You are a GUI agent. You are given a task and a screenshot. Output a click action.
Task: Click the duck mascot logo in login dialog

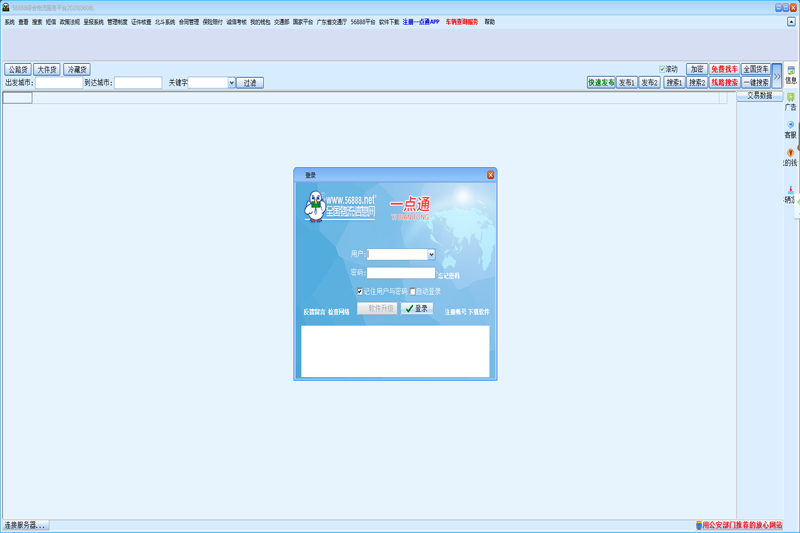point(315,207)
